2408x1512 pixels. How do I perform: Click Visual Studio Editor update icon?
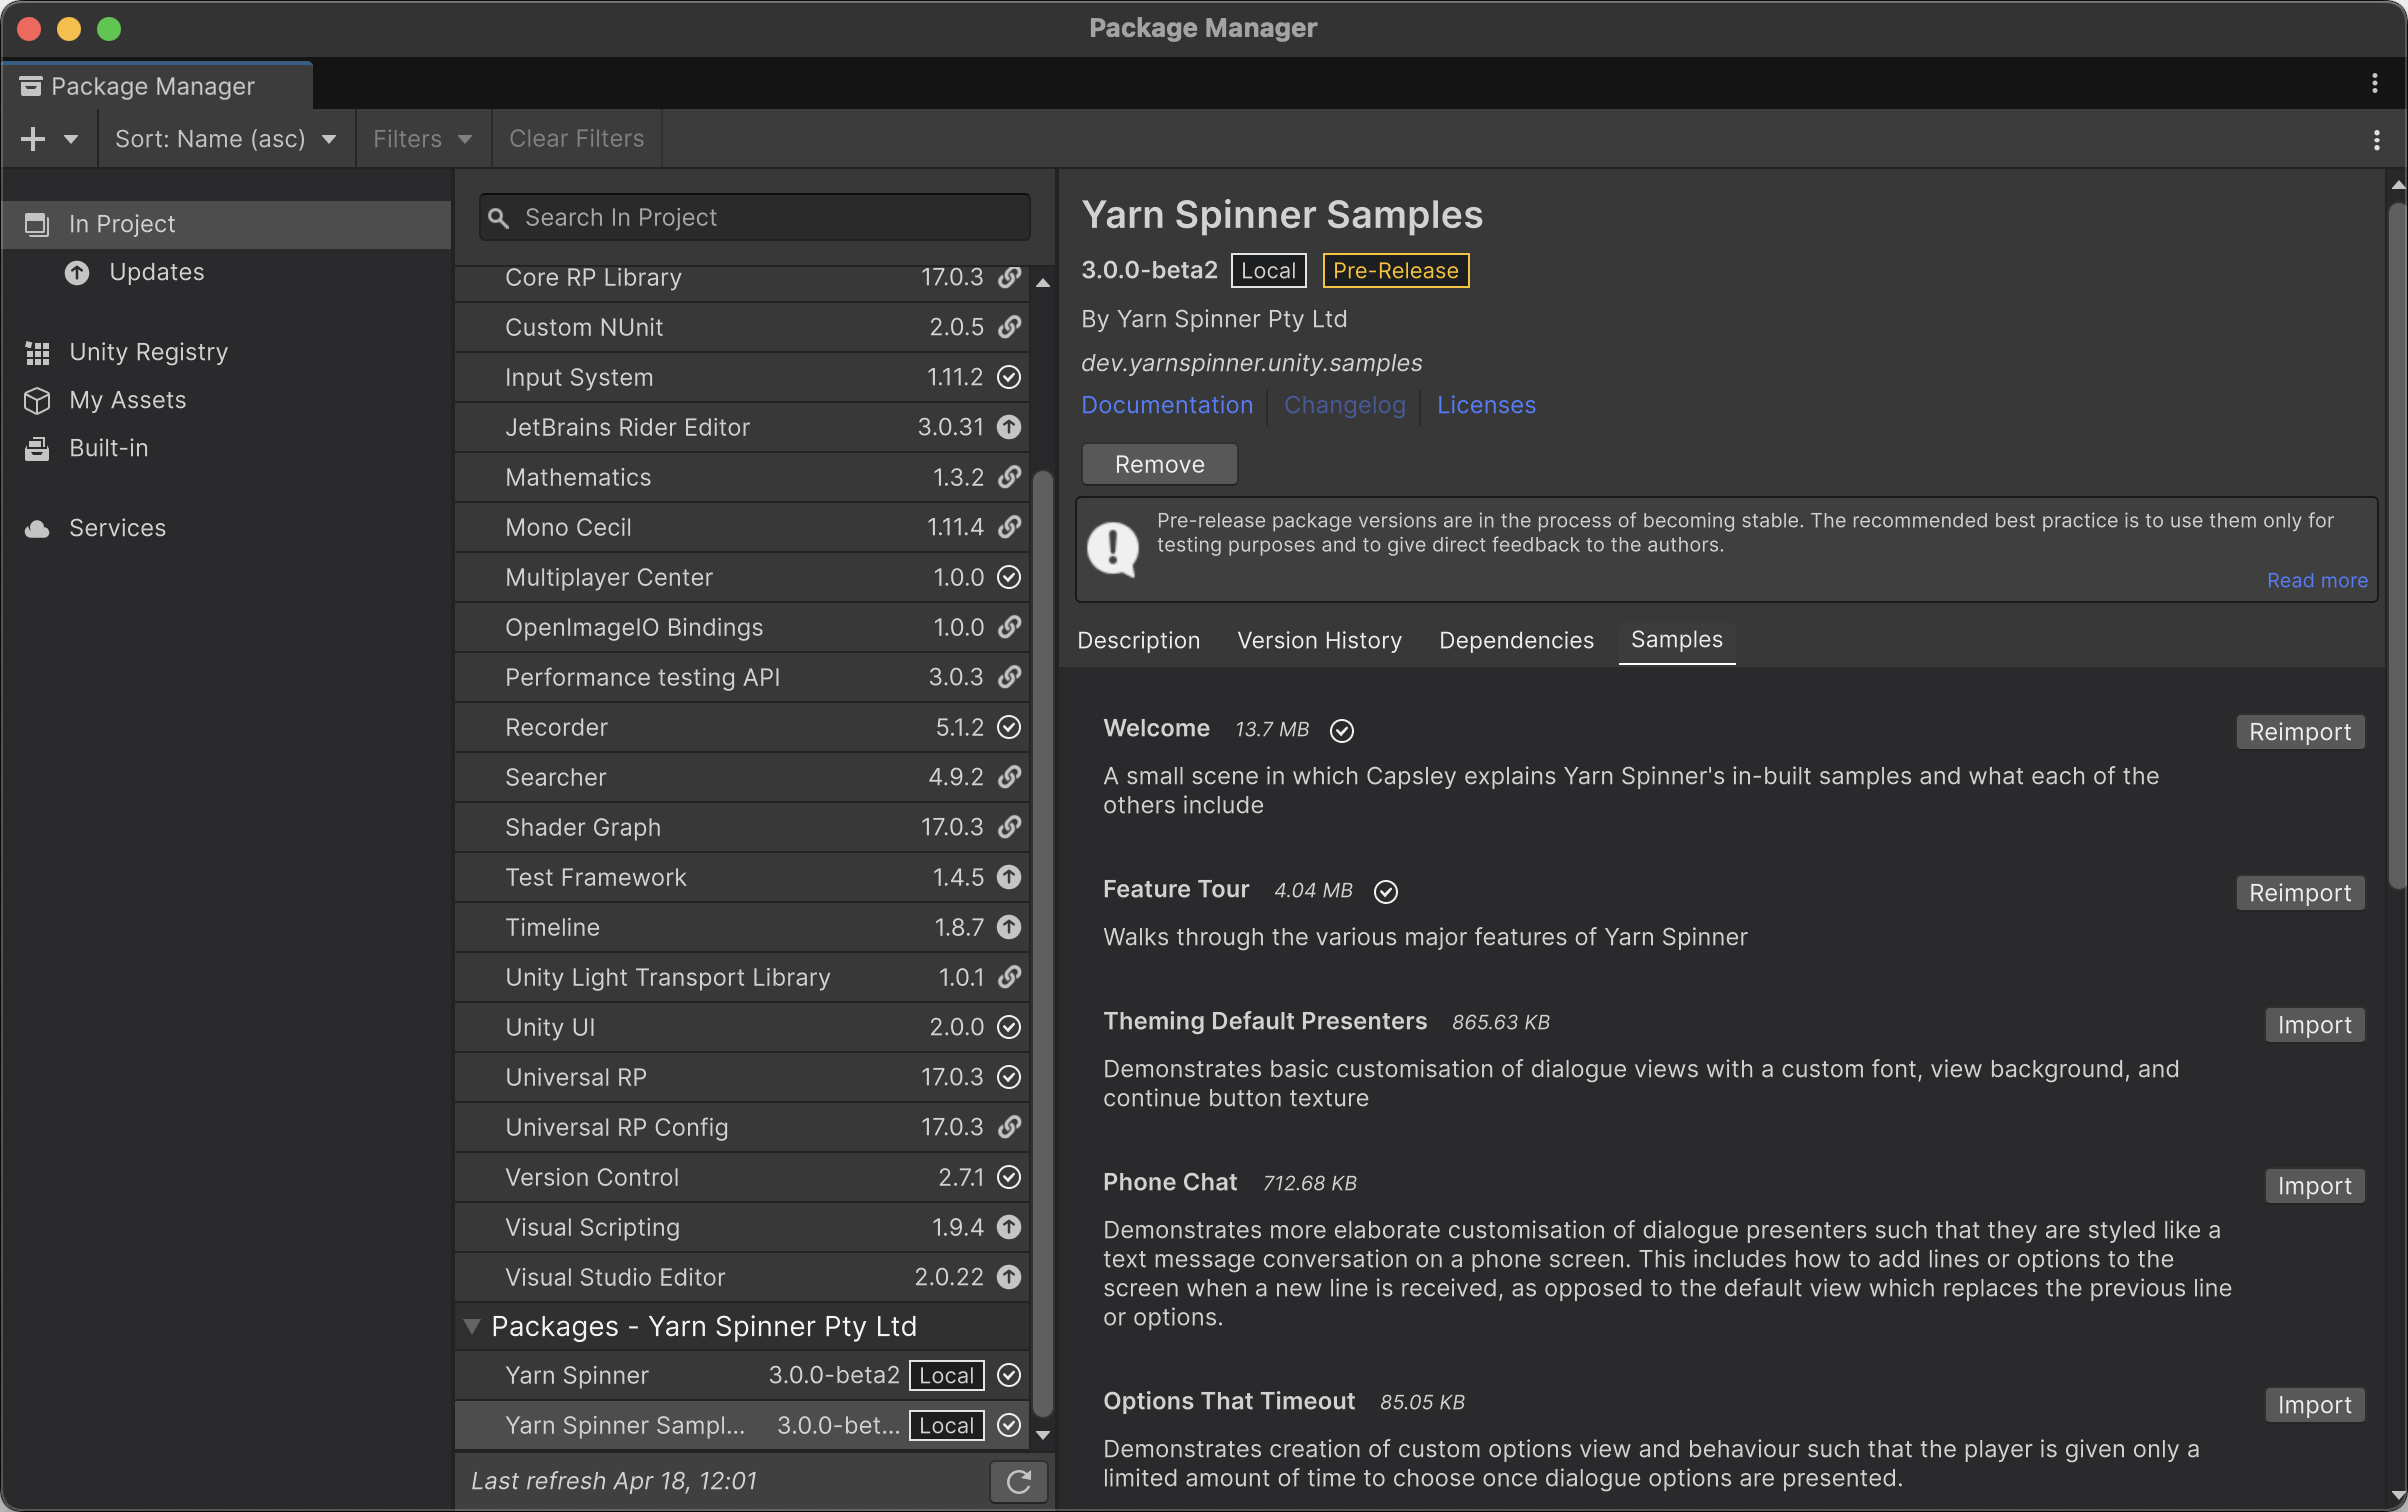(1009, 1277)
